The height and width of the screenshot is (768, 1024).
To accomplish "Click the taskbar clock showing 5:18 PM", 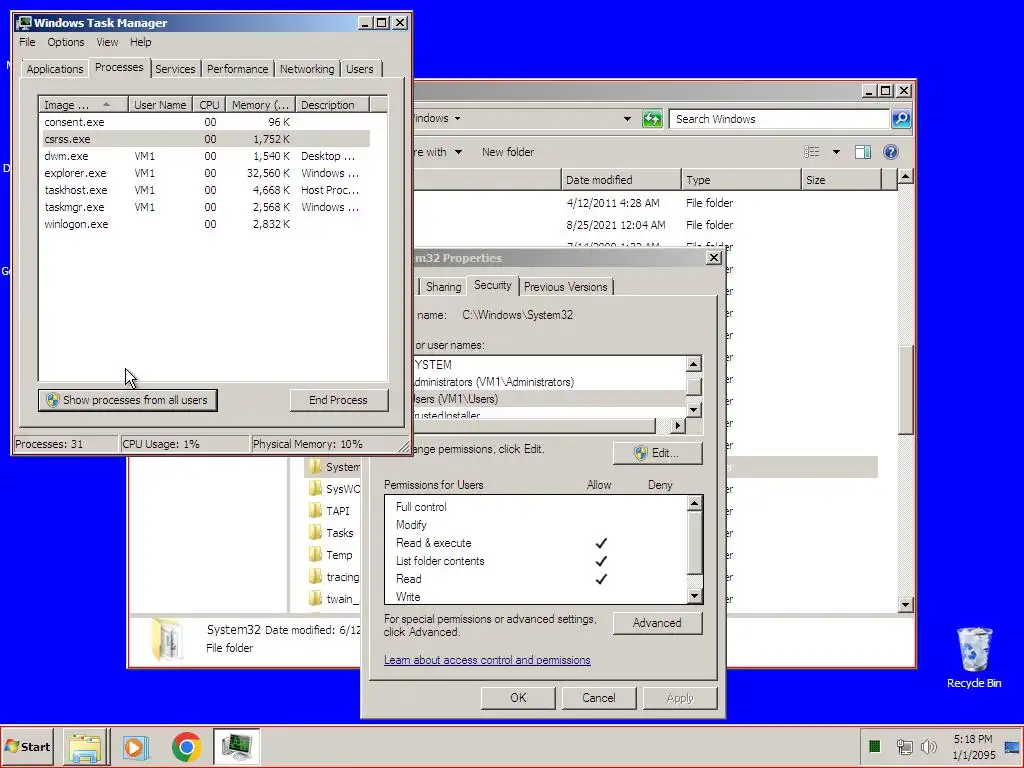I will point(974,747).
